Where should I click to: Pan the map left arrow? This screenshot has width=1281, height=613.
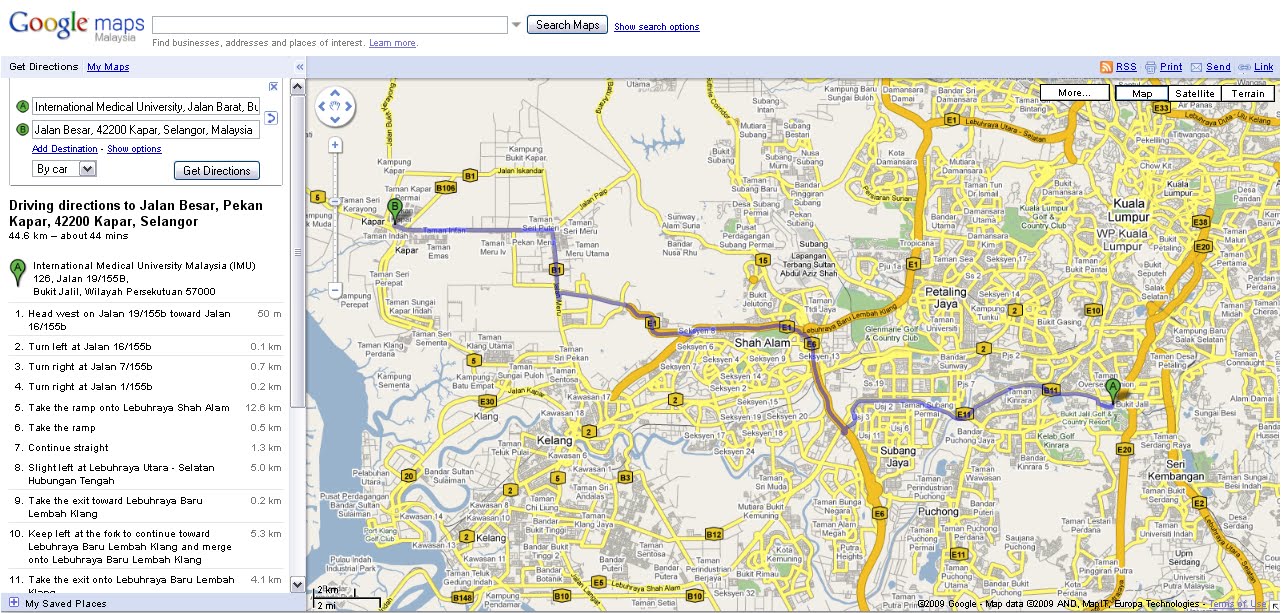click(x=323, y=106)
